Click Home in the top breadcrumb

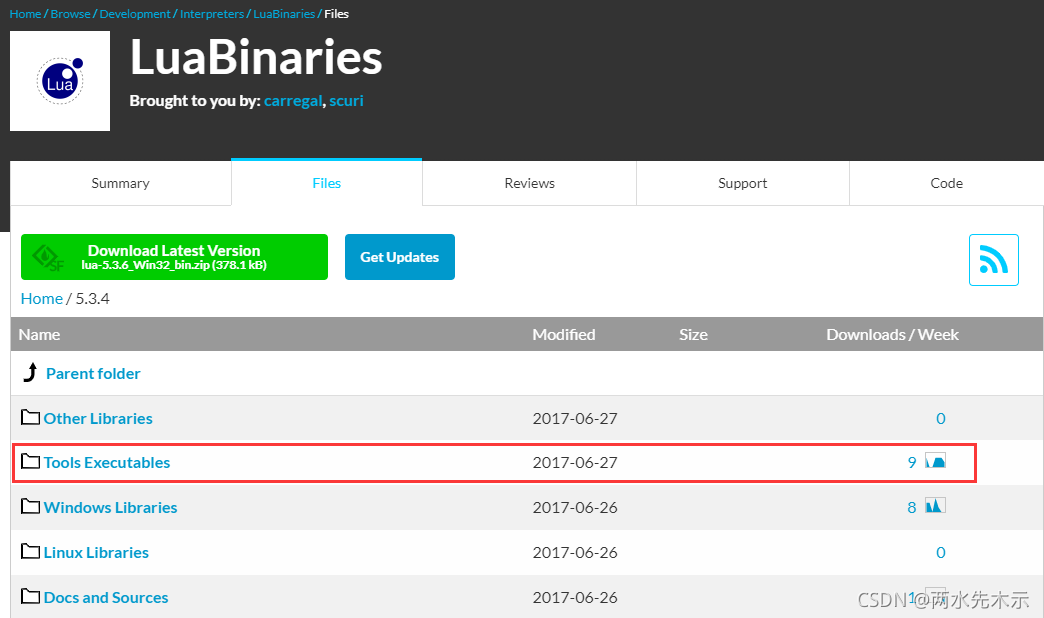click(25, 14)
